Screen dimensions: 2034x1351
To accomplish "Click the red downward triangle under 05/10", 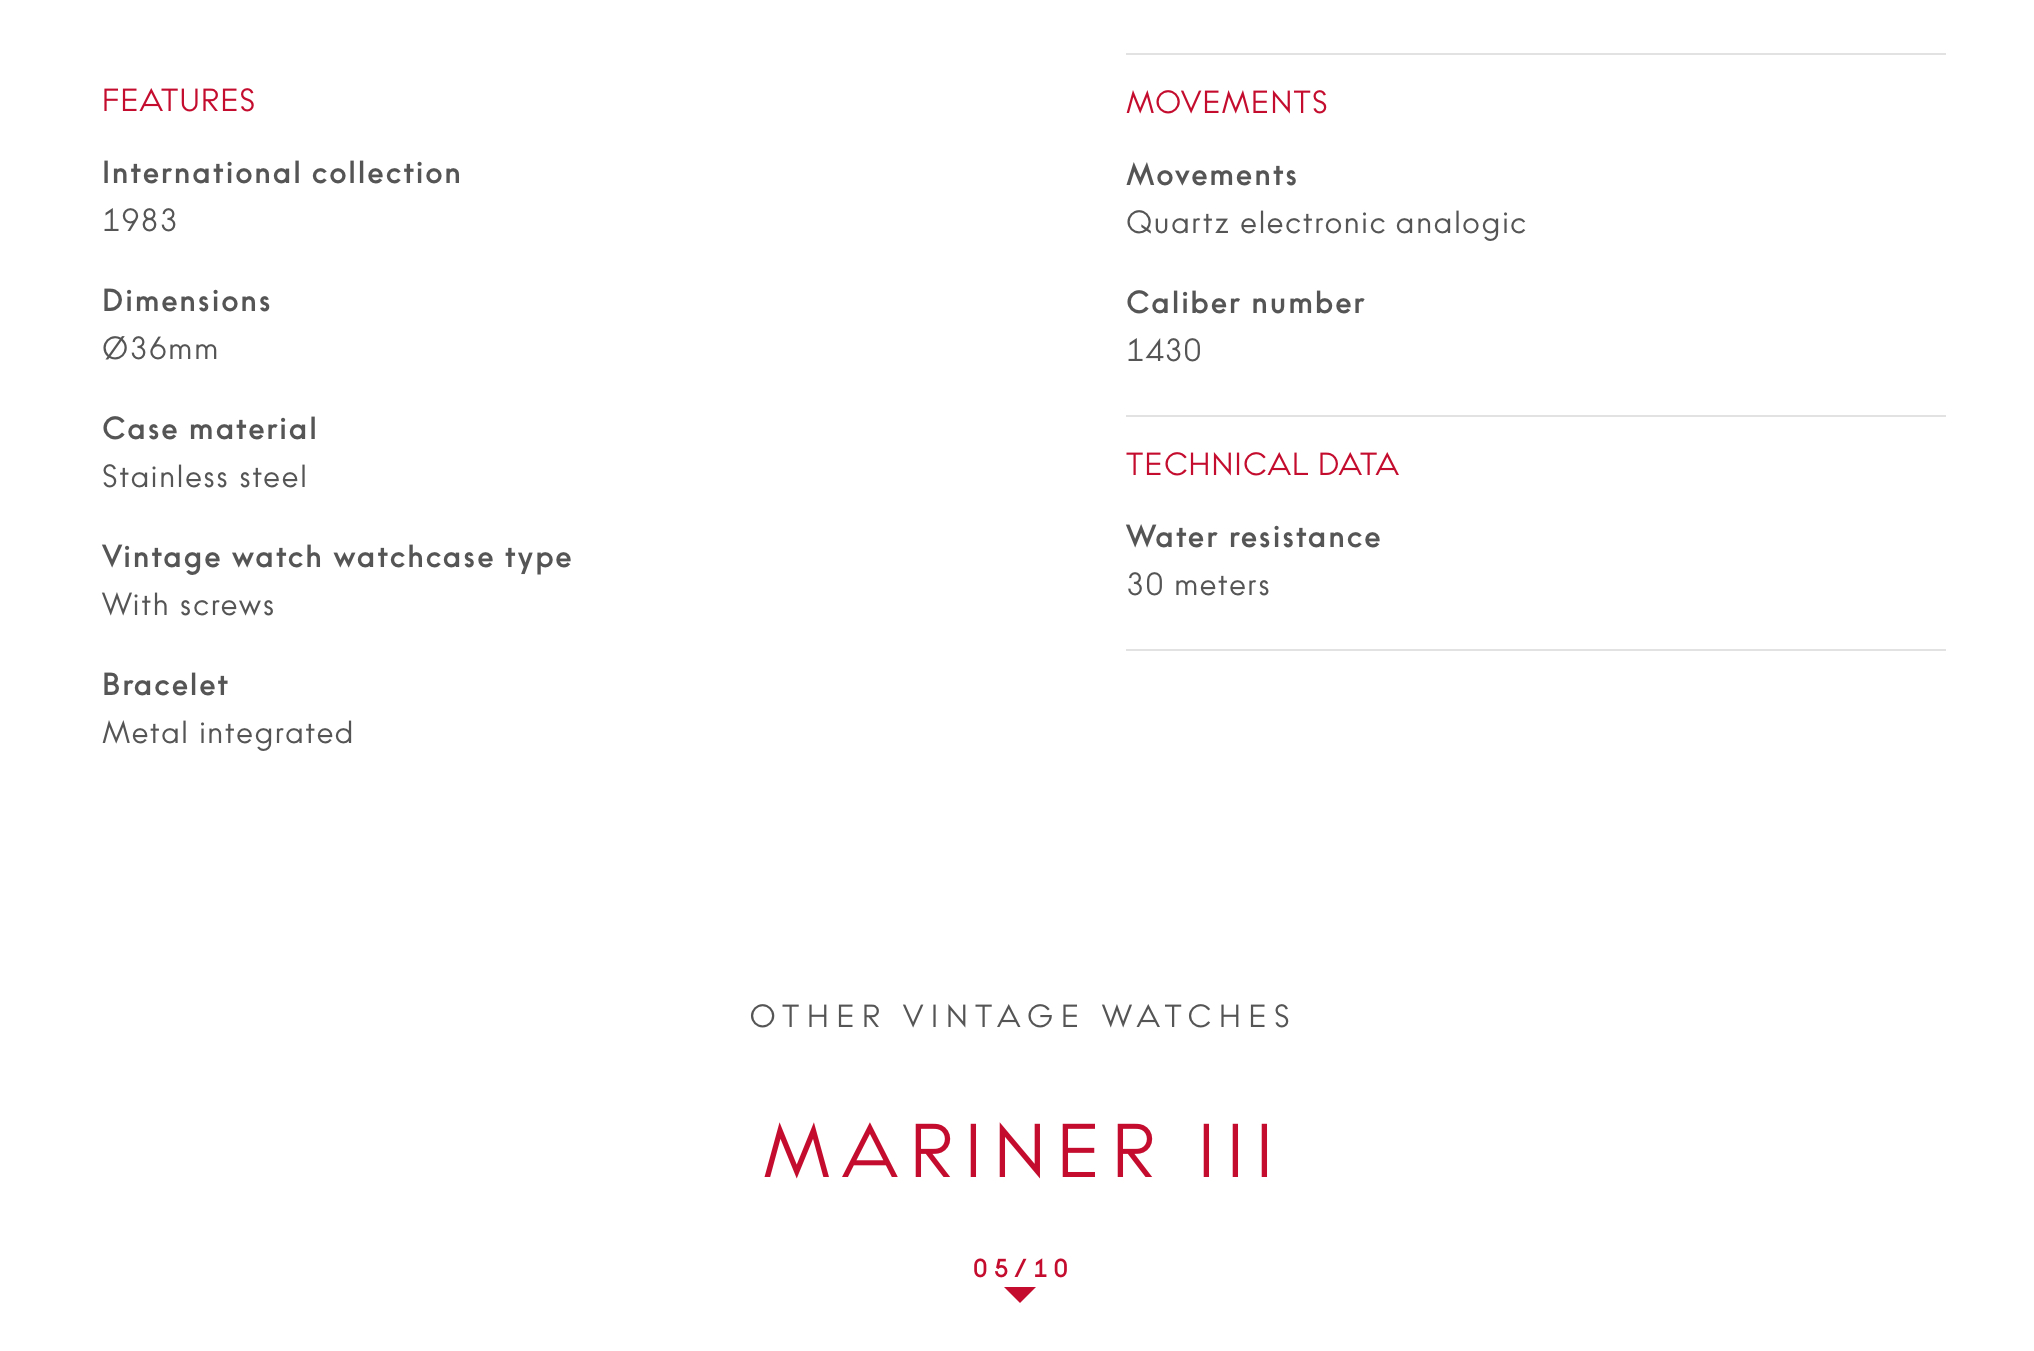I will tap(1019, 1295).
